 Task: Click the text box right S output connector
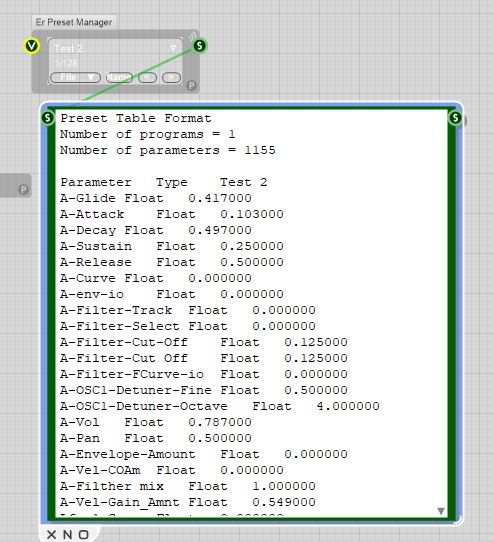456,118
